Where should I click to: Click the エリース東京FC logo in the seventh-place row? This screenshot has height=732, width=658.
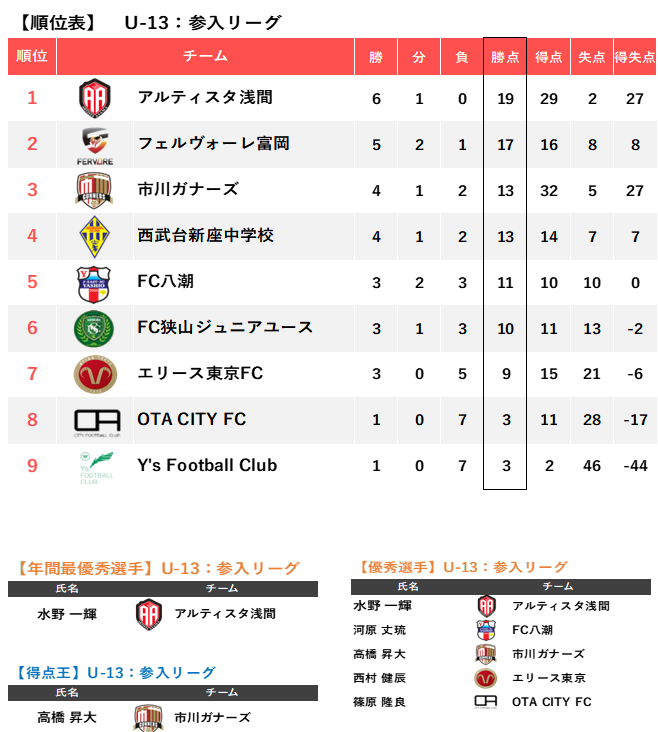pos(95,374)
